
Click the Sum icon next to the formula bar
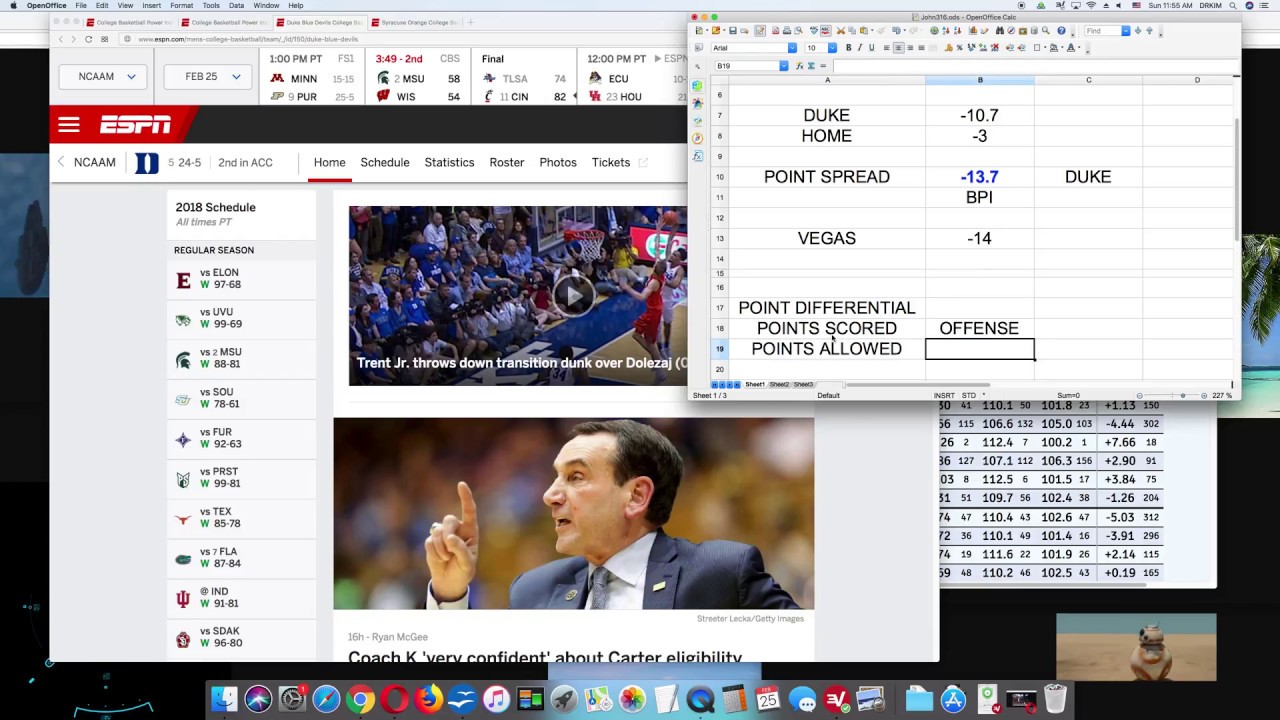(x=811, y=66)
